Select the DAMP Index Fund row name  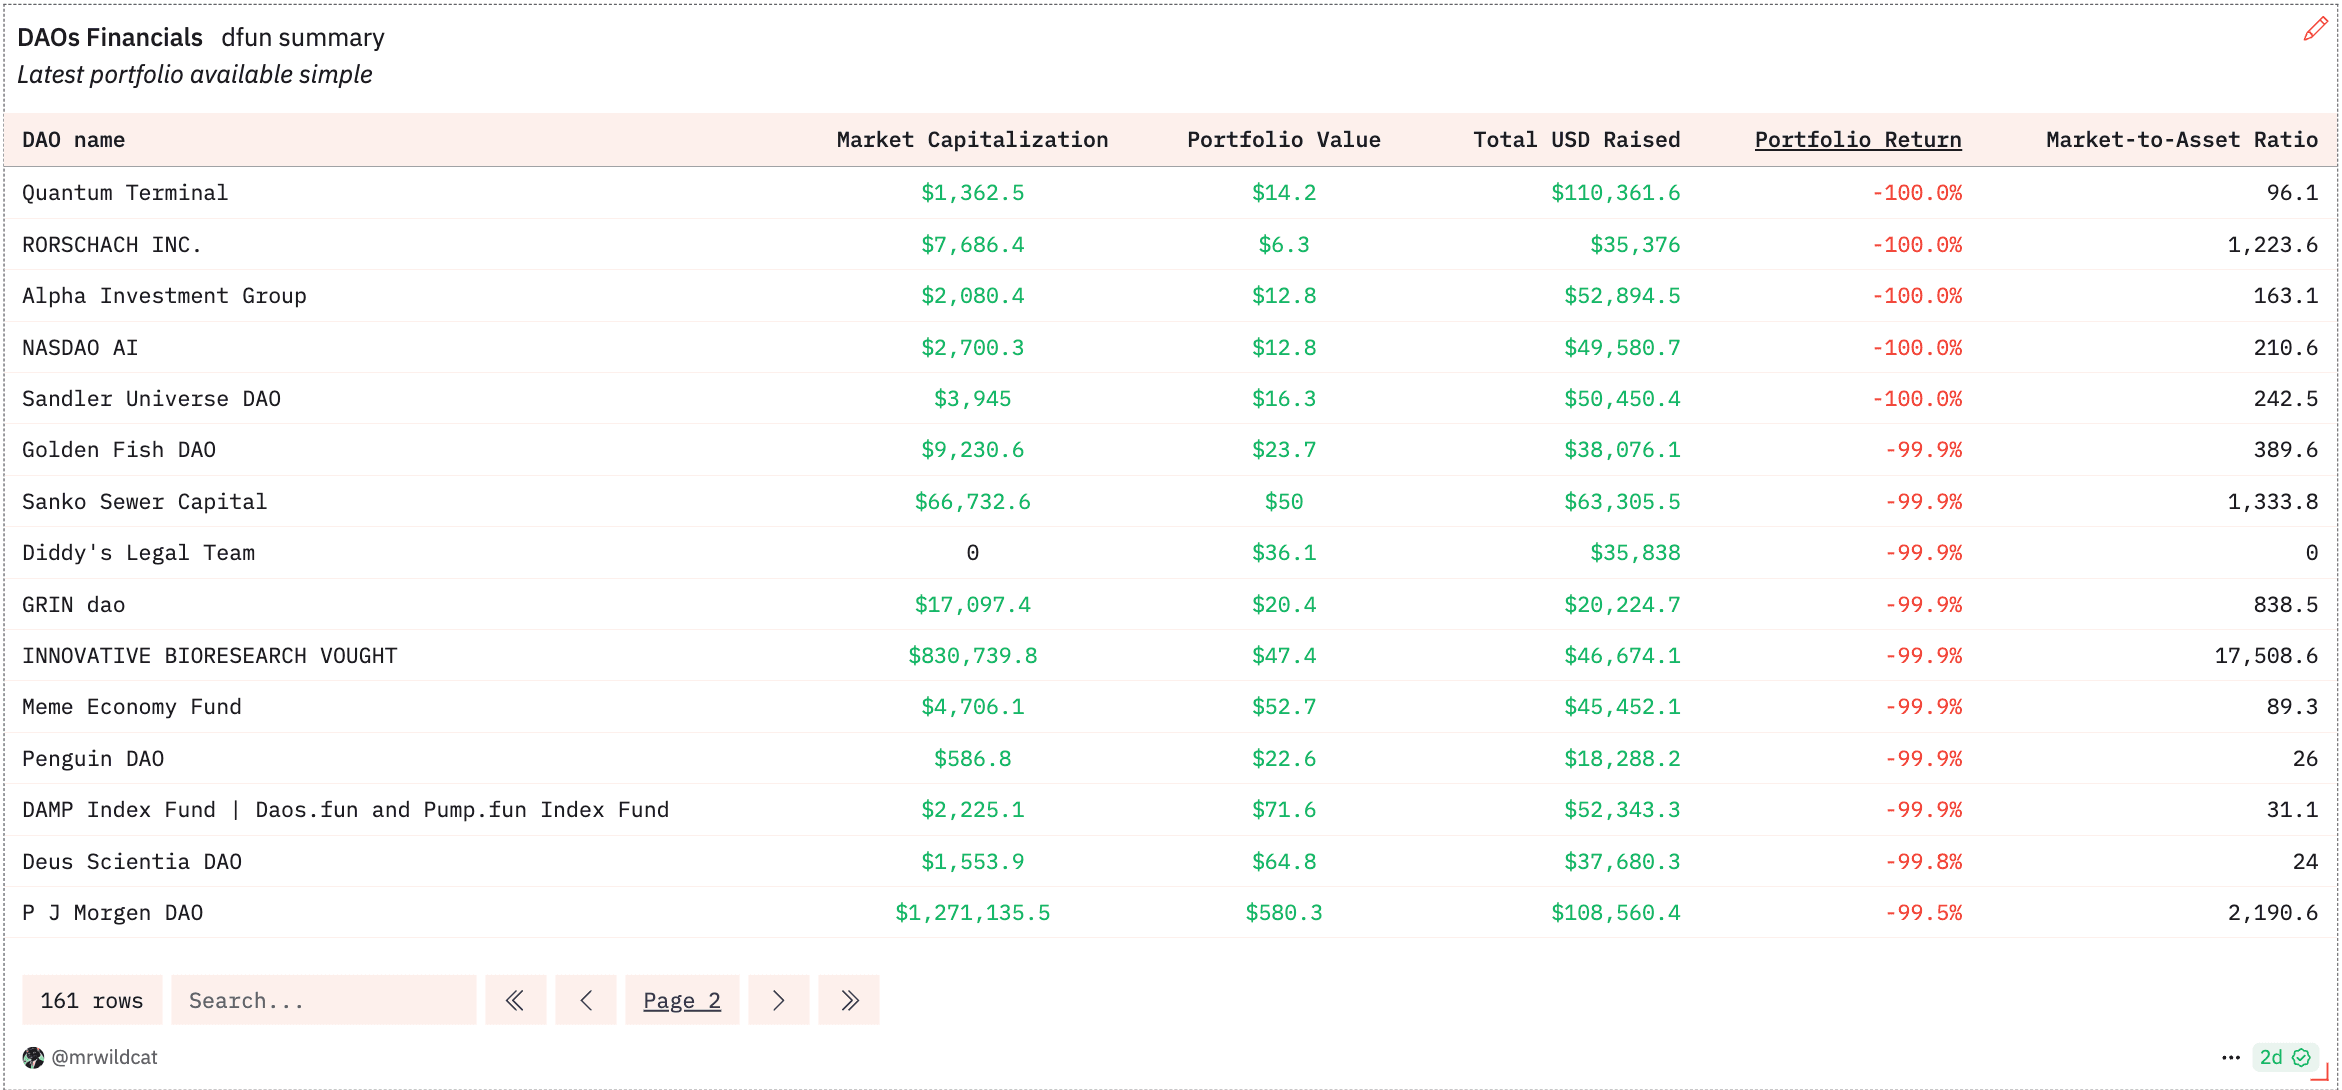pyautogui.click(x=346, y=810)
